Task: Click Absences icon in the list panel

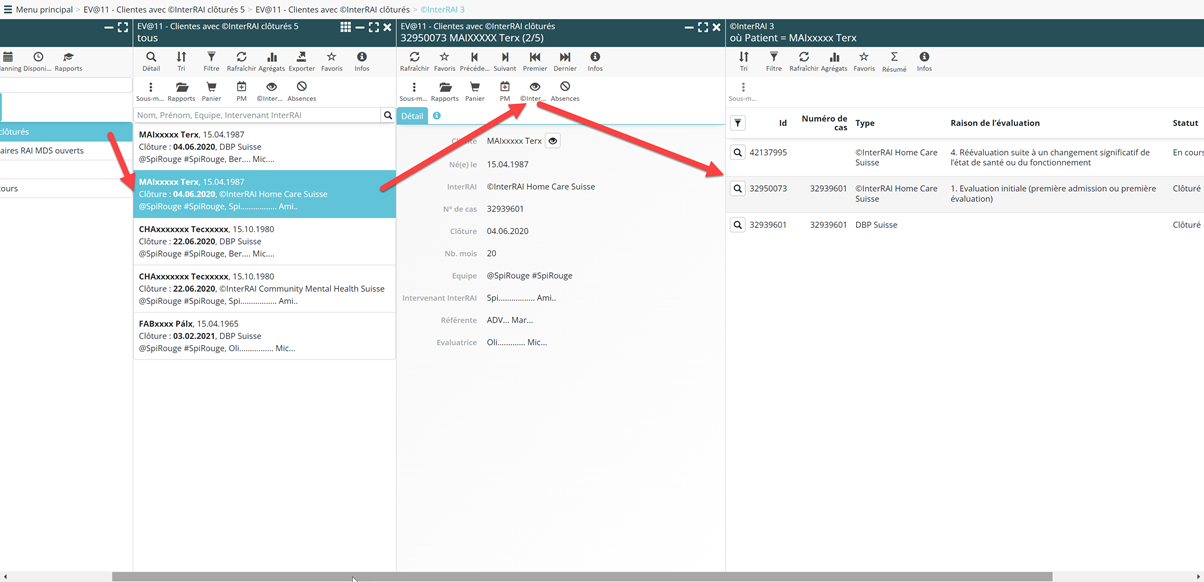Action: tap(301, 88)
